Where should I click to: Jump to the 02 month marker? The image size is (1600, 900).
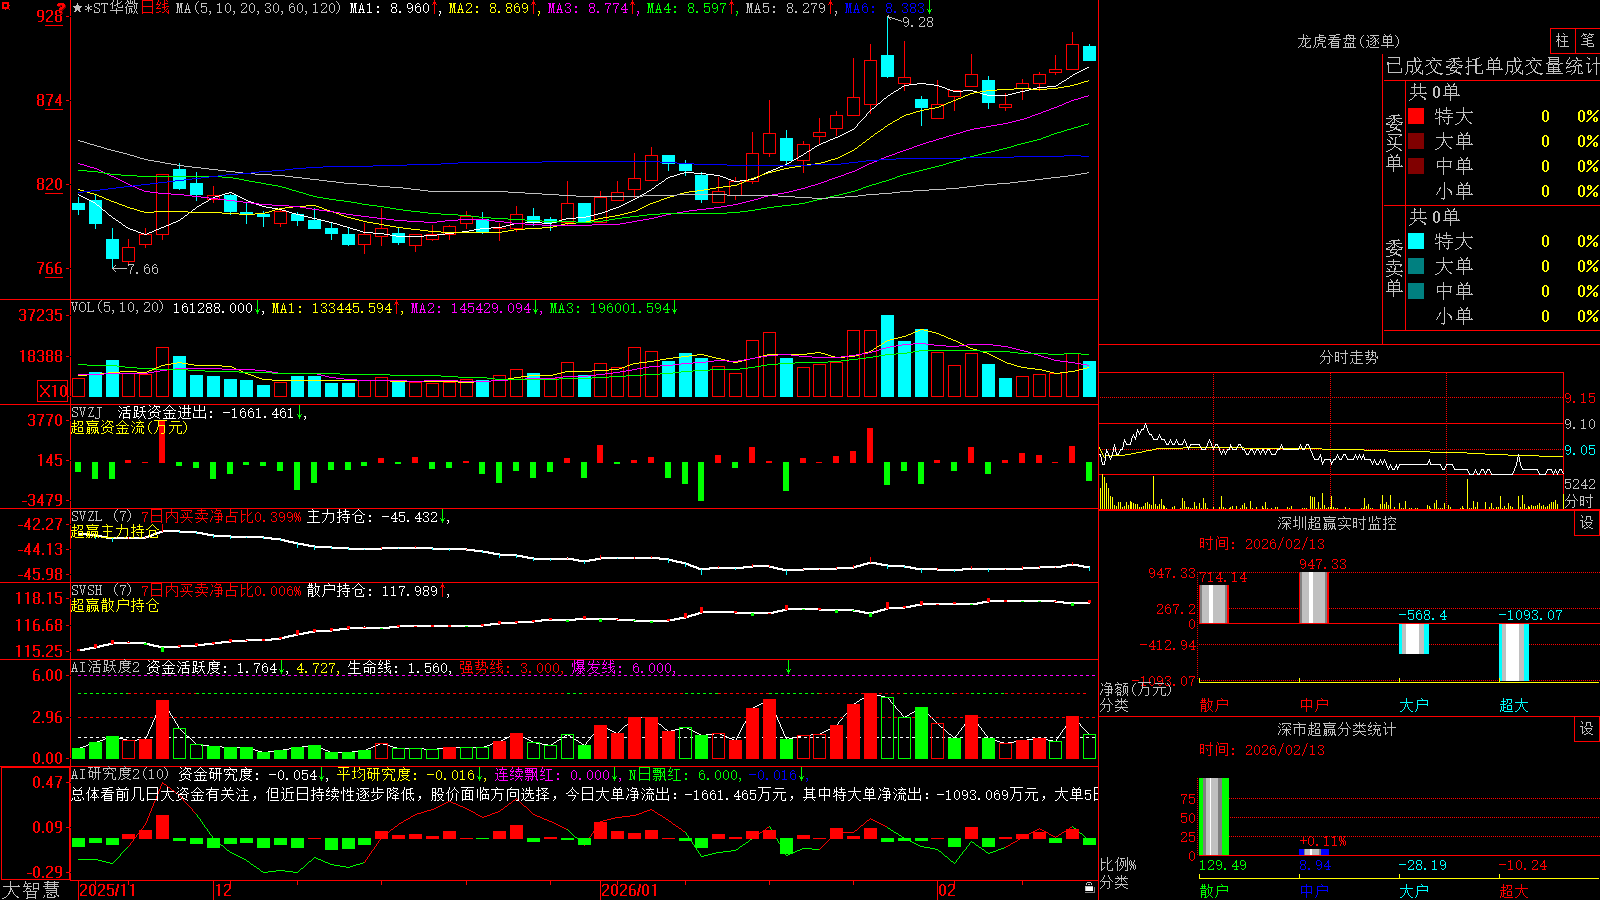tap(946, 890)
